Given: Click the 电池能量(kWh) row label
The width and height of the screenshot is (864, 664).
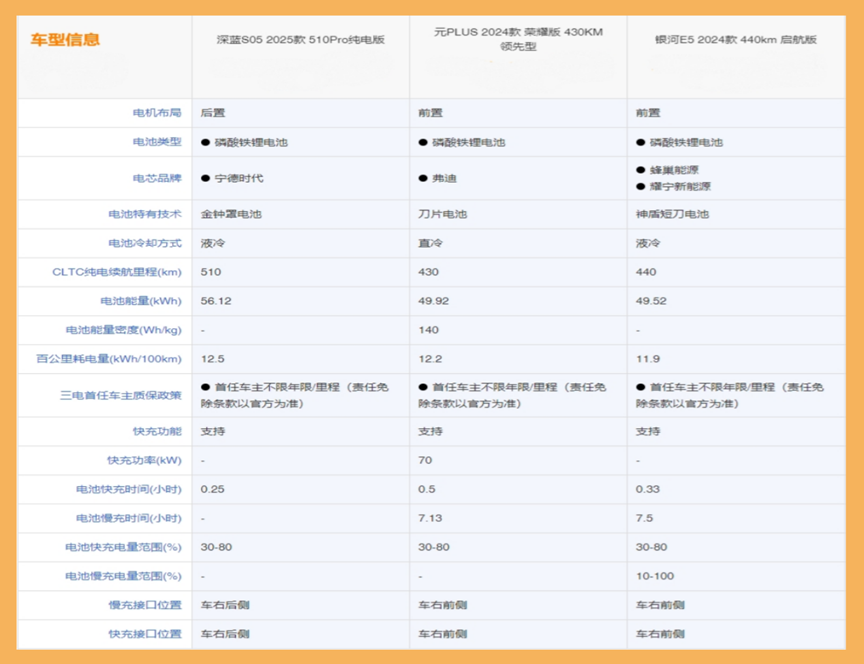Looking at the screenshot, I should click(141, 301).
